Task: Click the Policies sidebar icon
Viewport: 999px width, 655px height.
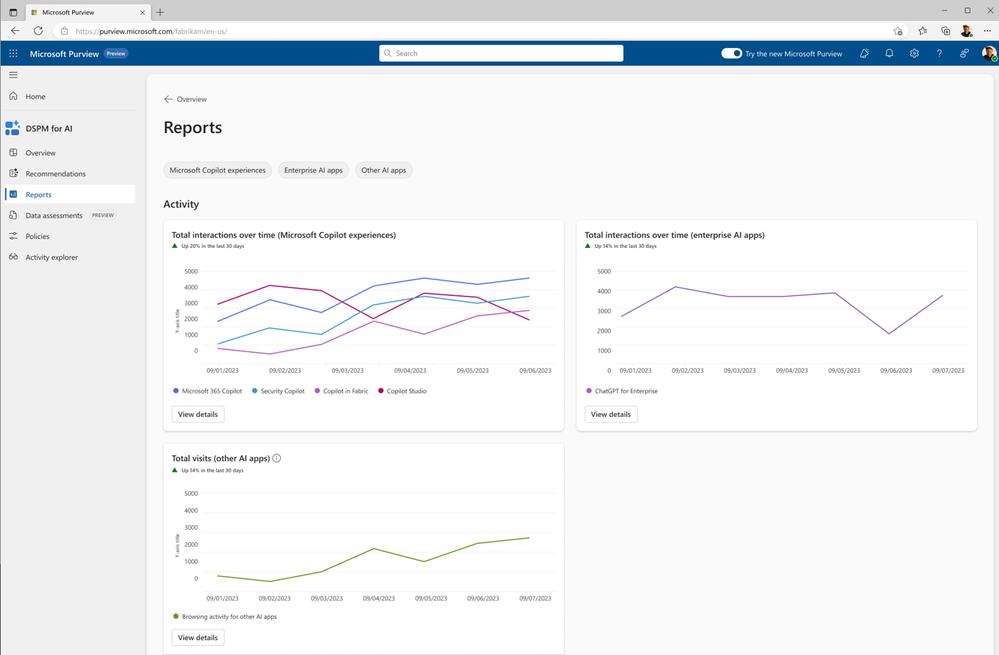Action: pyautogui.click(x=13, y=236)
